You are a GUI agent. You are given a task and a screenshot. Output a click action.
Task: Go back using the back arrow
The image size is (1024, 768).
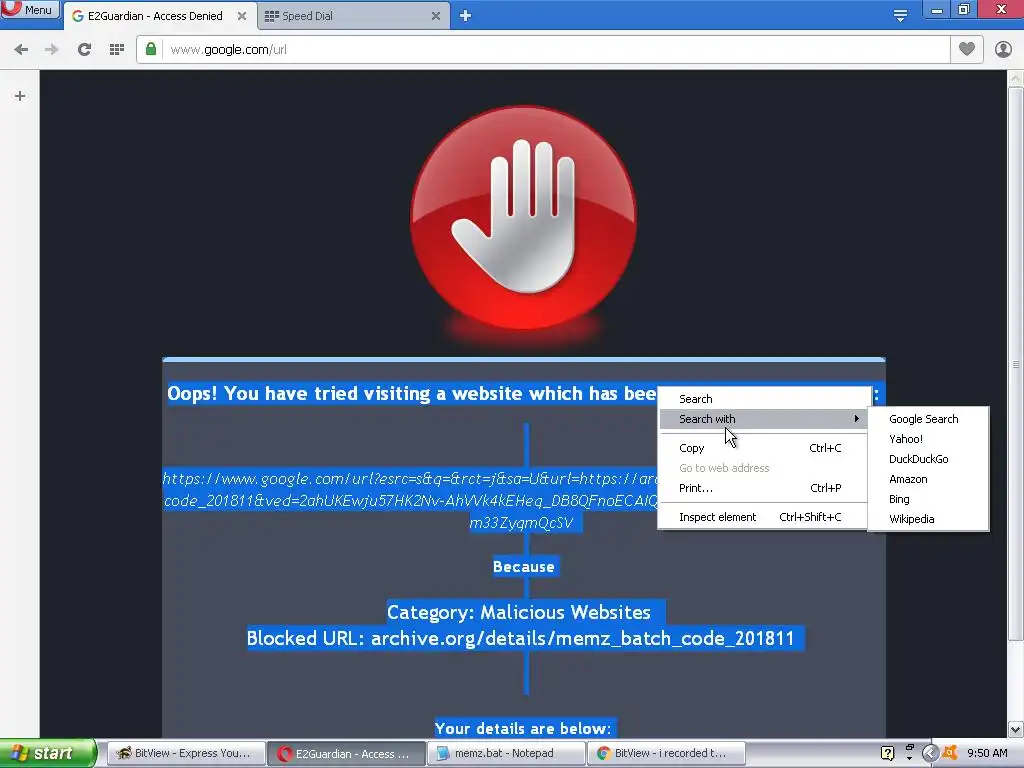pyautogui.click(x=21, y=50)
